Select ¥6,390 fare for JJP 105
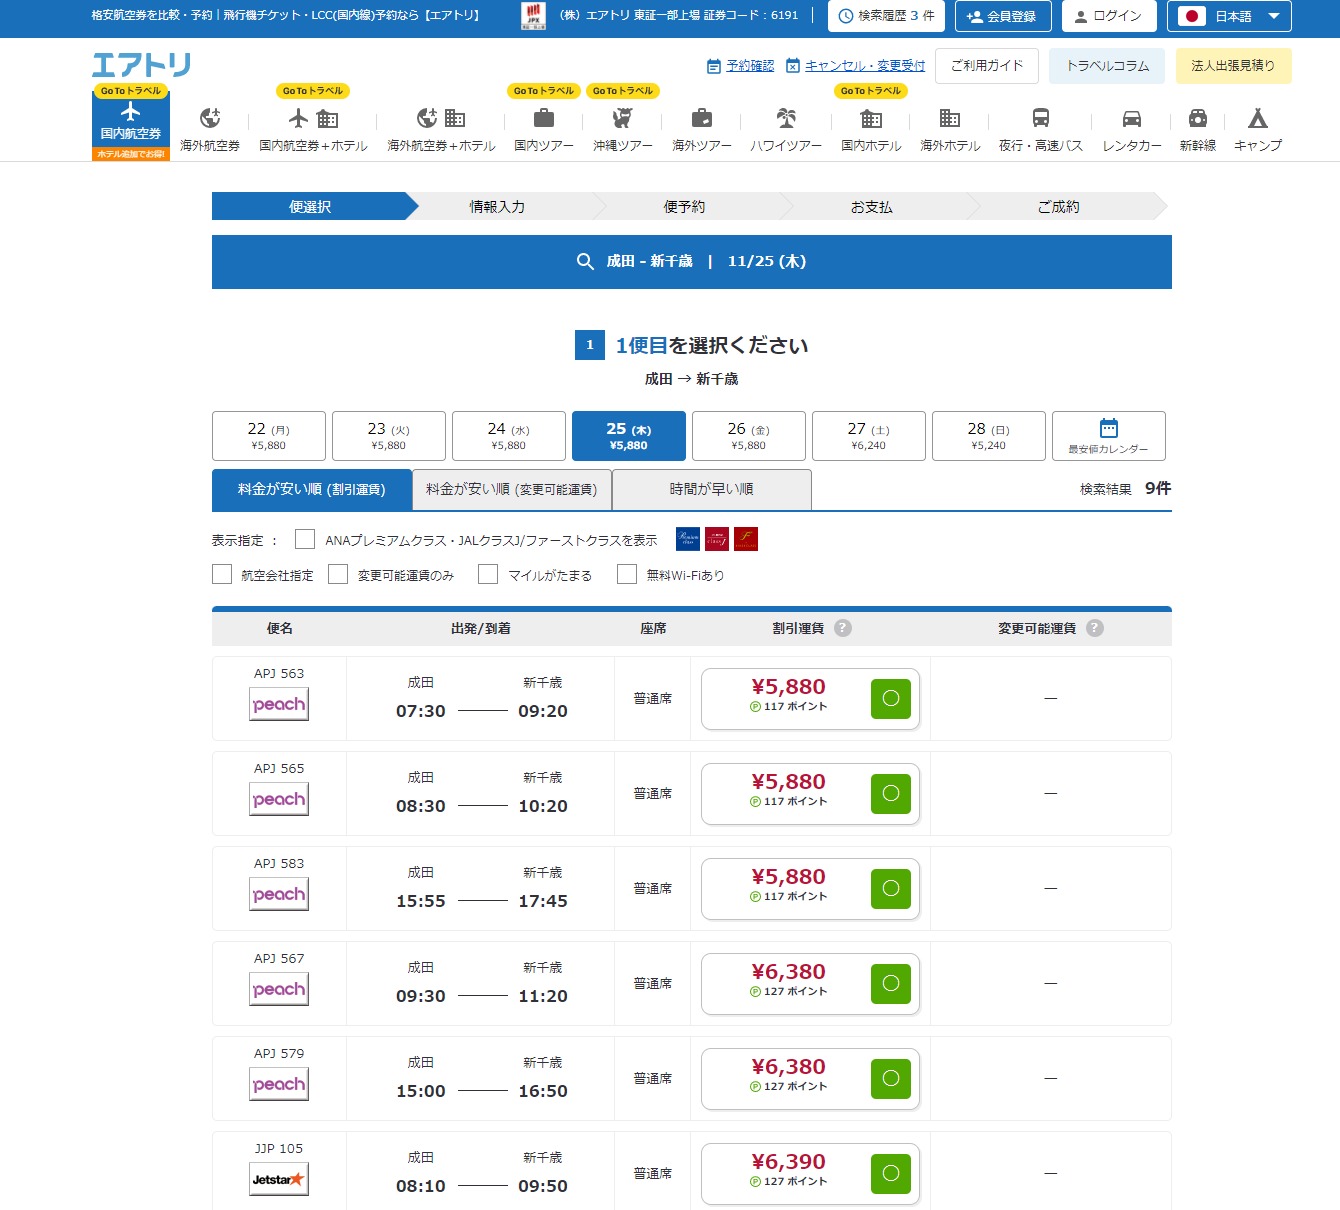 pos(810,1173)
